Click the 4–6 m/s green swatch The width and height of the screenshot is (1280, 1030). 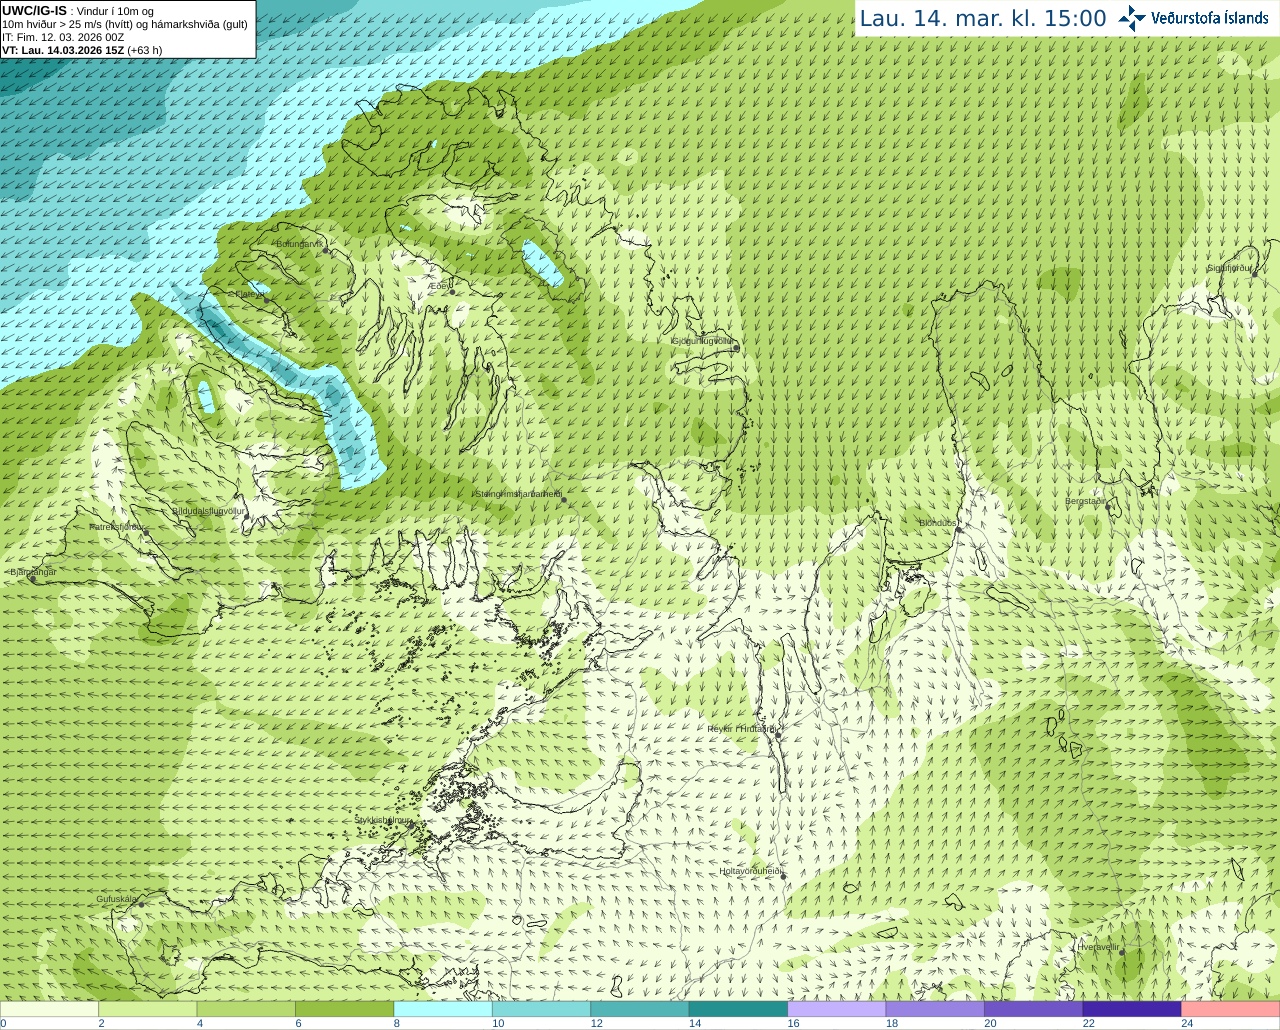pyautogui.click(x=246, y=1009)
